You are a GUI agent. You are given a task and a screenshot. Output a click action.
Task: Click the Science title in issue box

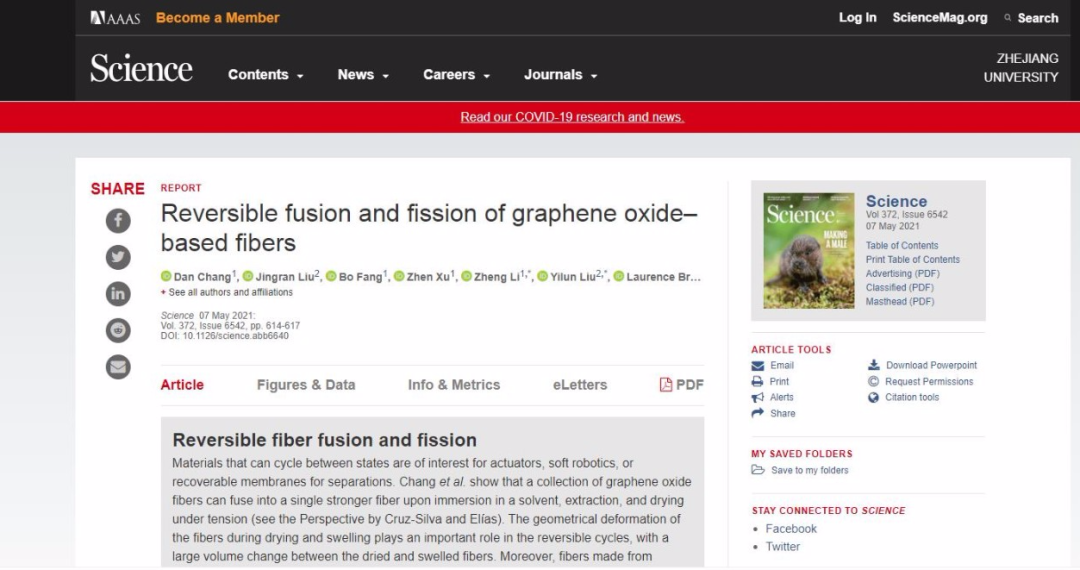(x=896, y=201)
